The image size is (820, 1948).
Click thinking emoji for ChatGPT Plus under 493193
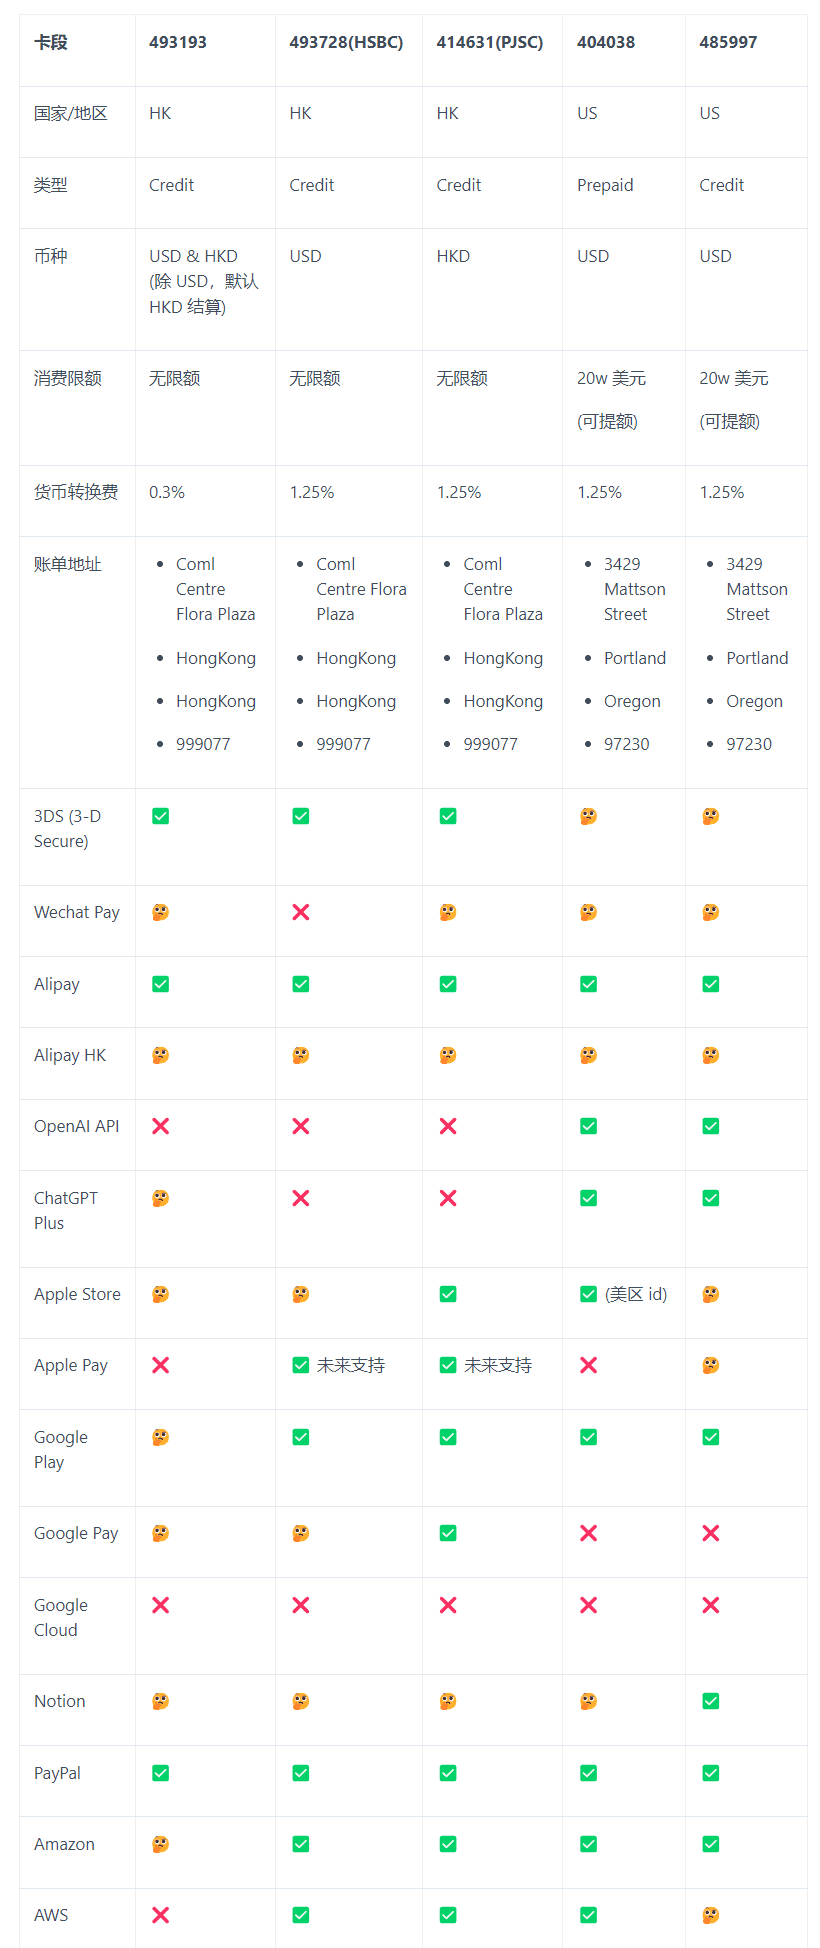click(x=160, y=1198)
